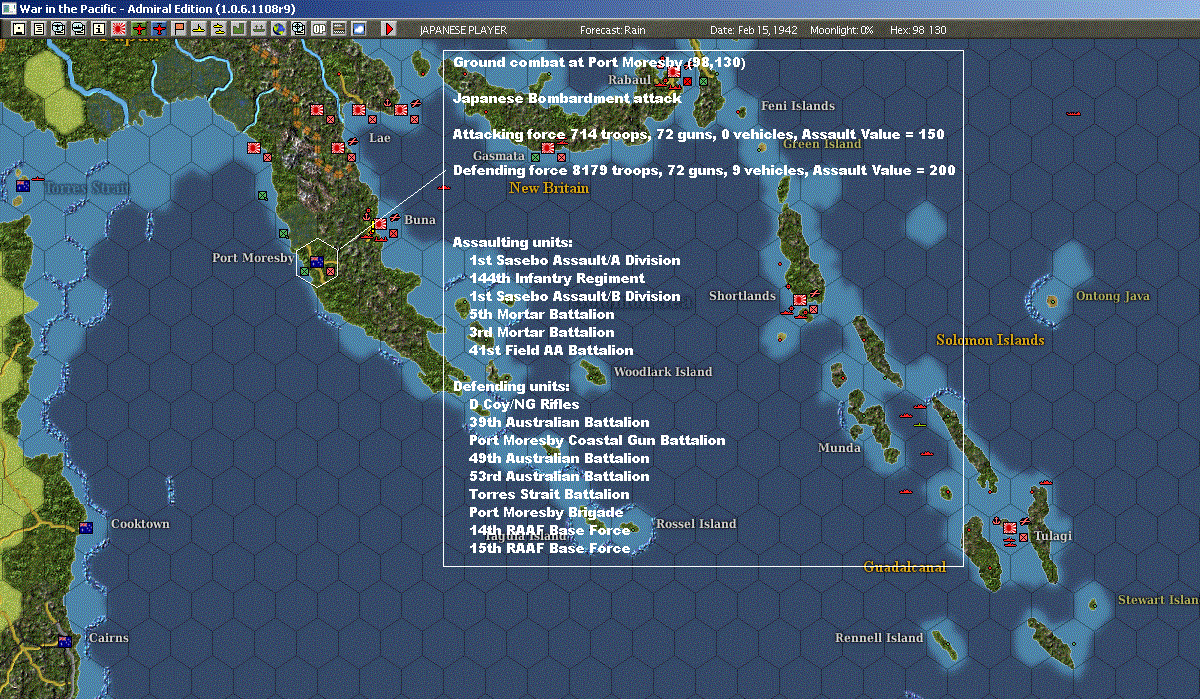This screenshot has height=699, width=1200.
Task: Click the striped panel toolbar icon before the cloud
Action: pos(338,29)
